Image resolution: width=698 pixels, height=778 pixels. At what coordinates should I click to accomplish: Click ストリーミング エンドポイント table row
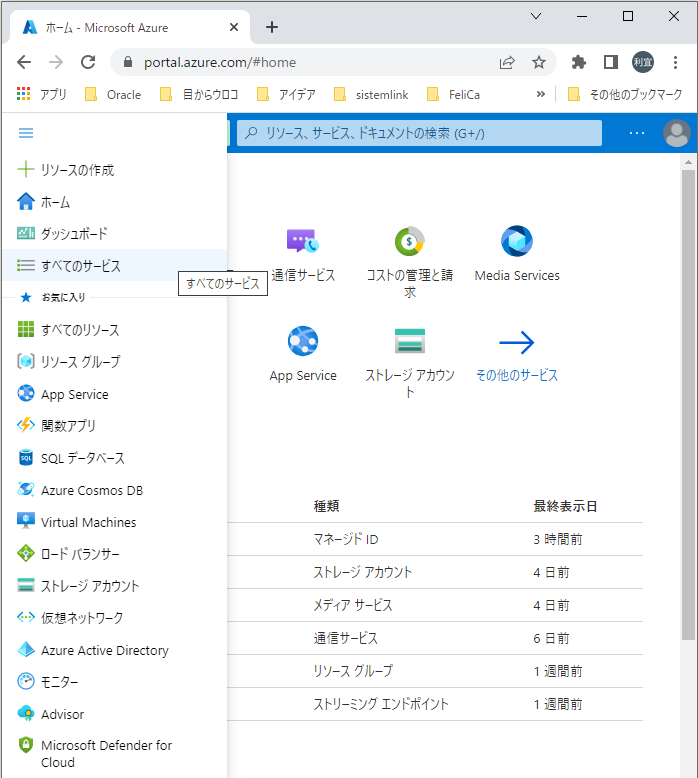coord(435,704)
